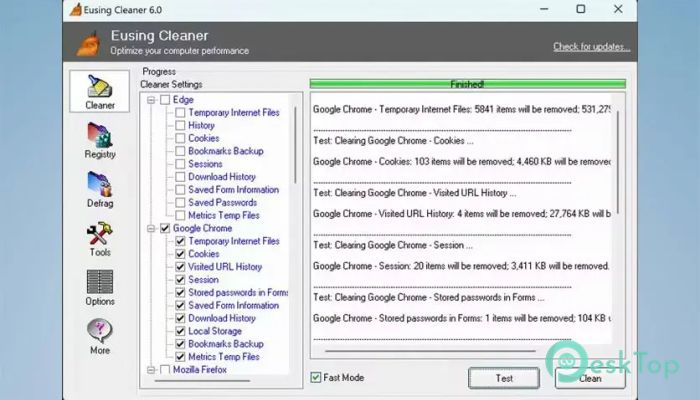Click the Finished progress bar

[x=467, y=84]
